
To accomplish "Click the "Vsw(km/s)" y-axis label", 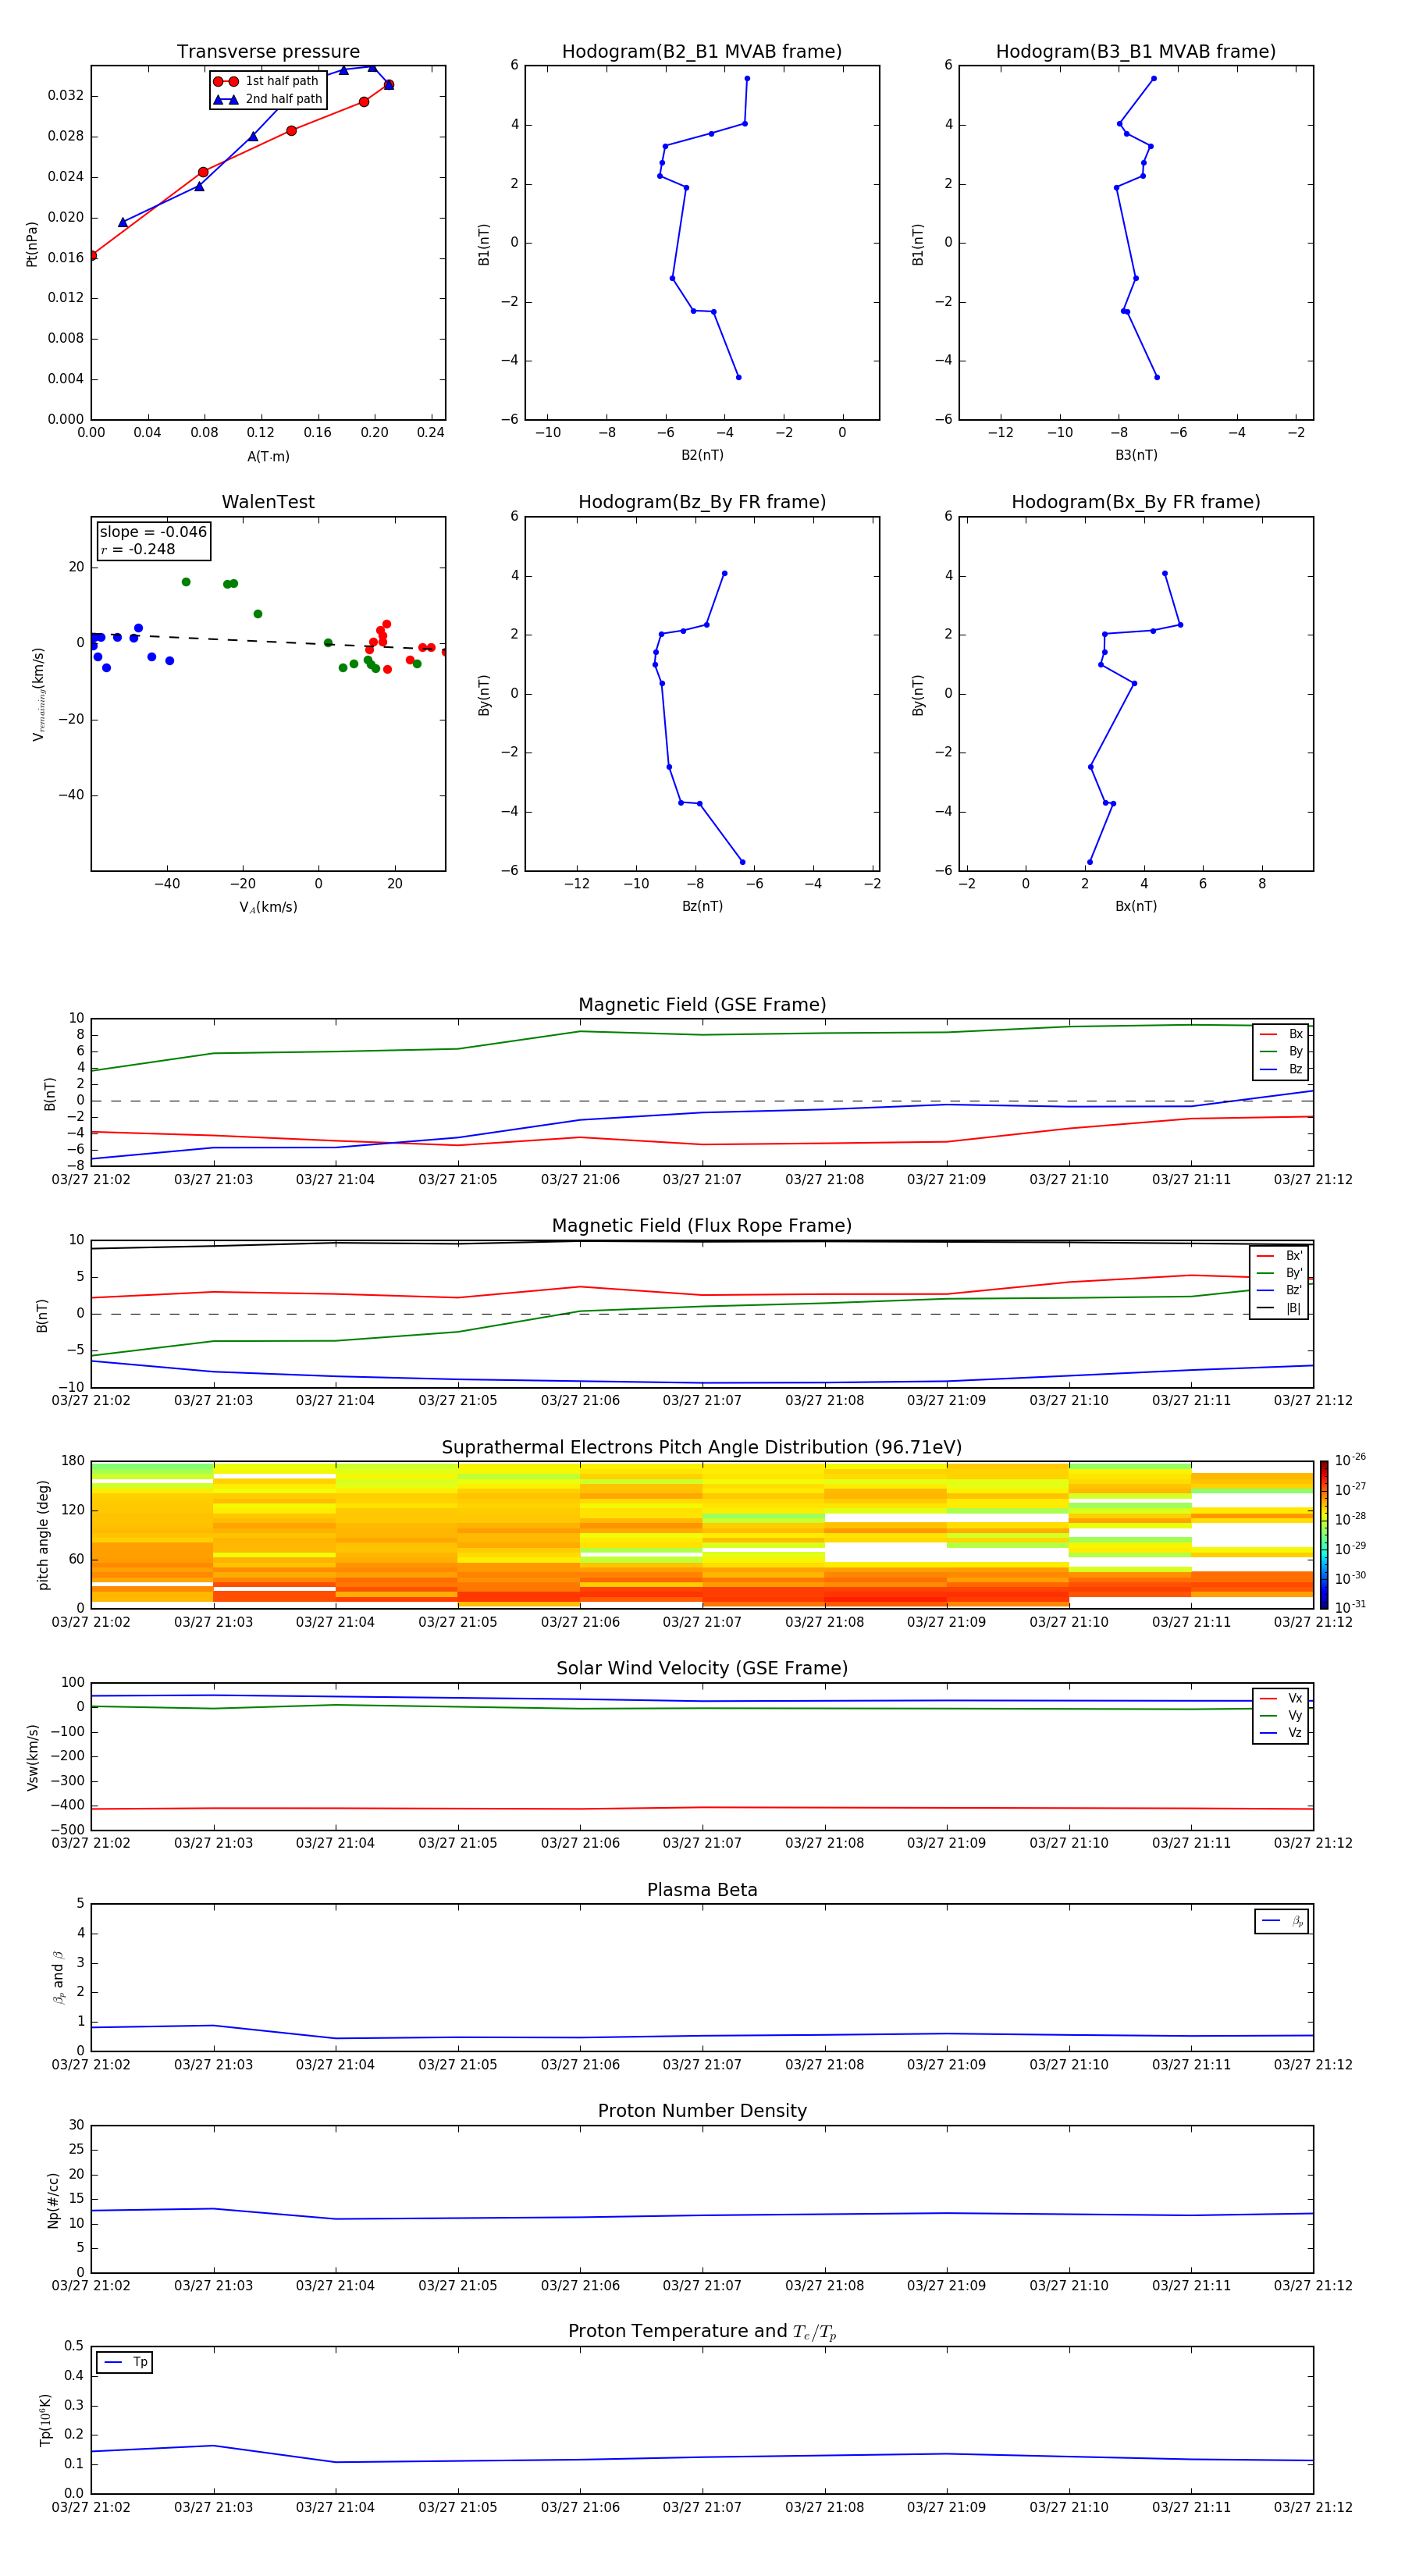I will pyautogui.click(x=32, y=1757).
